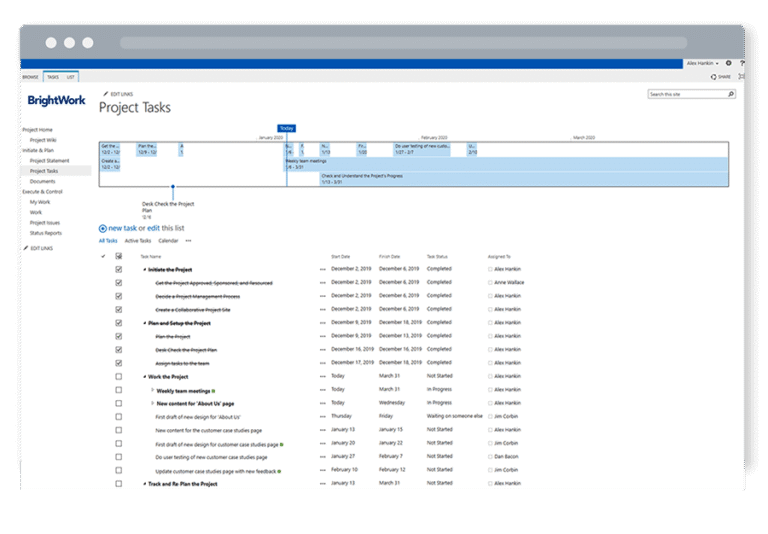The image size is (768, 534).
Task: Select the All Tasks view
Action: coord(108,241)
